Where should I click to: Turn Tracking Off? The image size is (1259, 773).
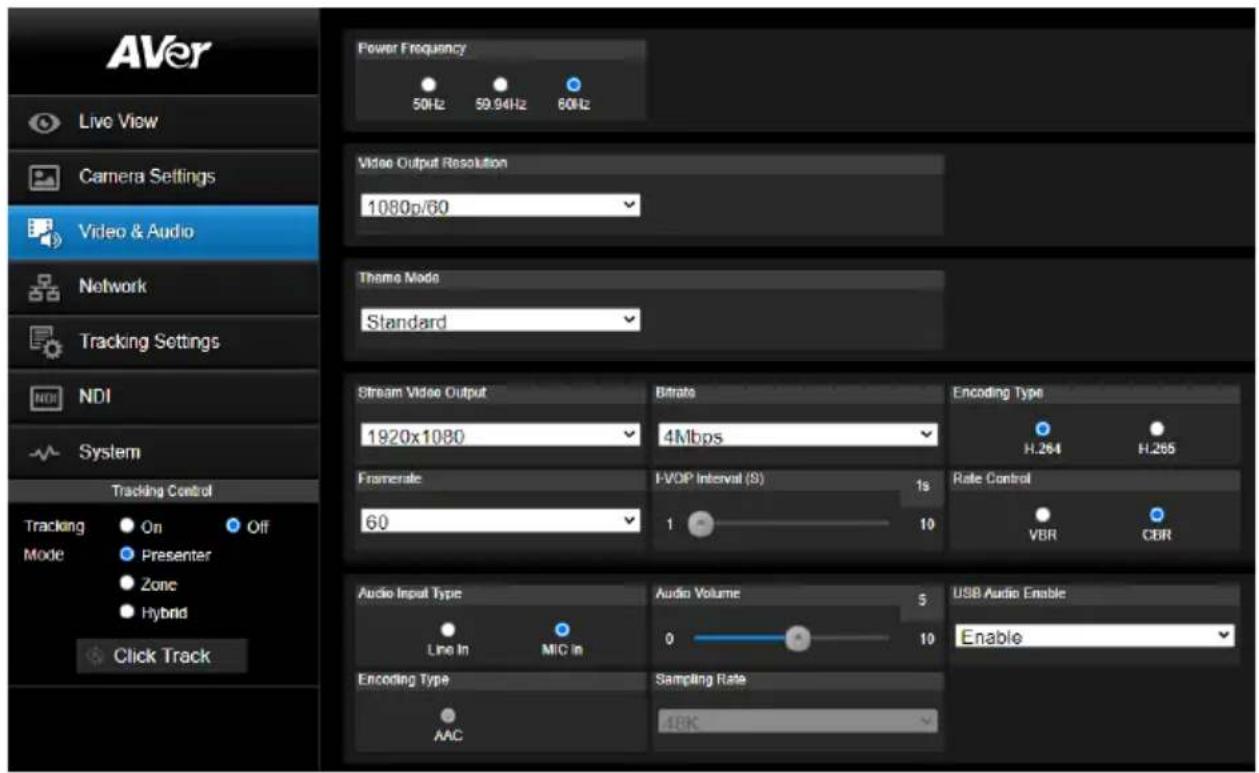tap(233, 526)
